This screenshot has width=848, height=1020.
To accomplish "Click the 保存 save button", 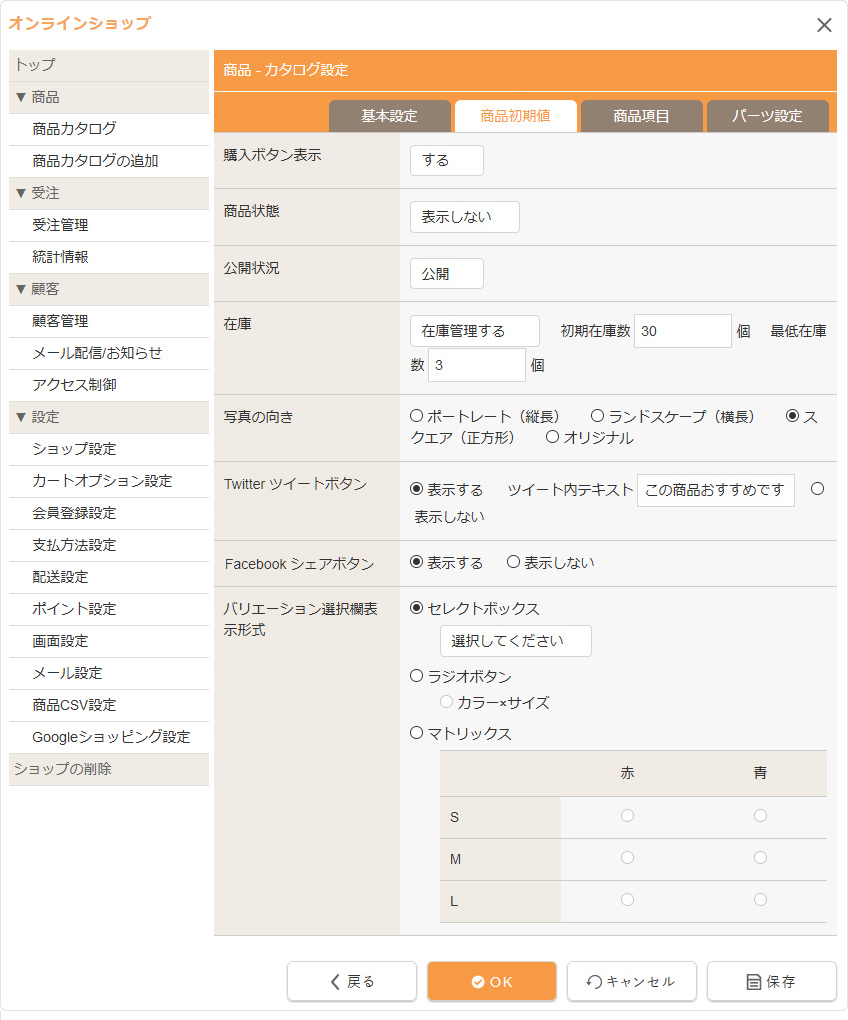I will (x=771, y=981).
